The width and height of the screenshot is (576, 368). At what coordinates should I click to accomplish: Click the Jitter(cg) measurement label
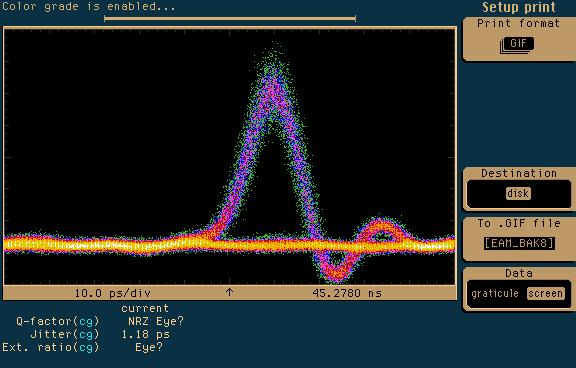pyautogui.click(x=65, y=334)
